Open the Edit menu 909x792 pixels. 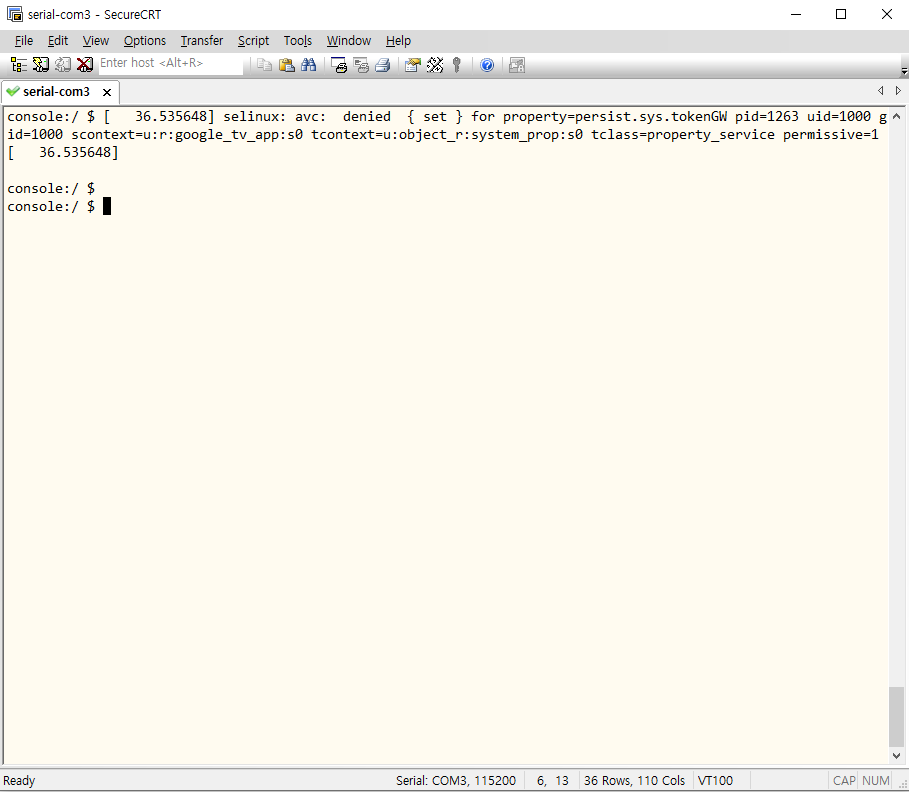point(57,41)
